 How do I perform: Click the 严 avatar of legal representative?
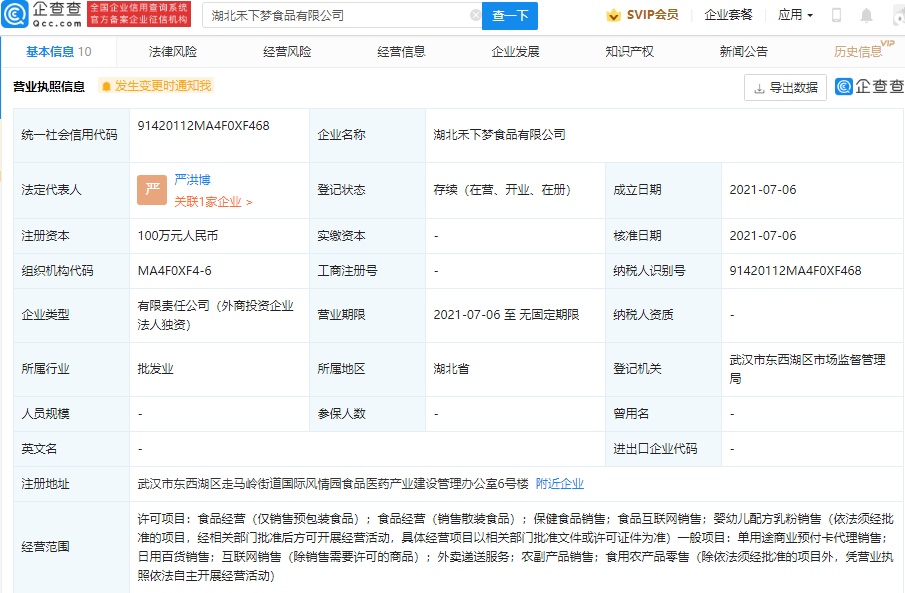click(152, 190)
